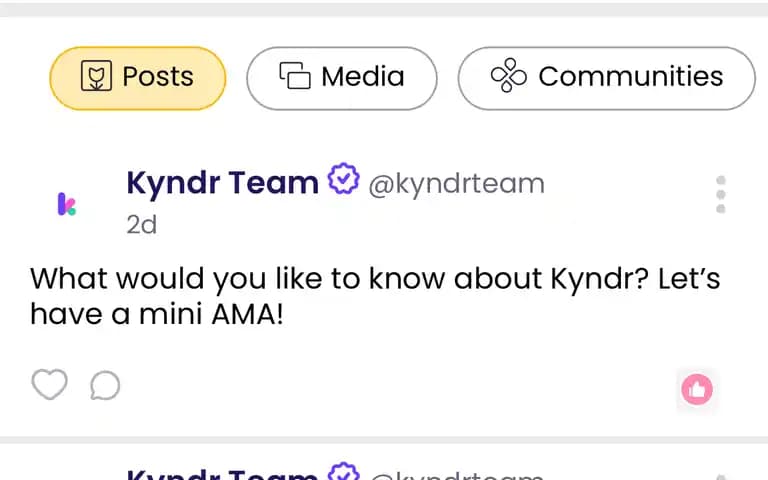Select the Posts tab

coord(138,78)
